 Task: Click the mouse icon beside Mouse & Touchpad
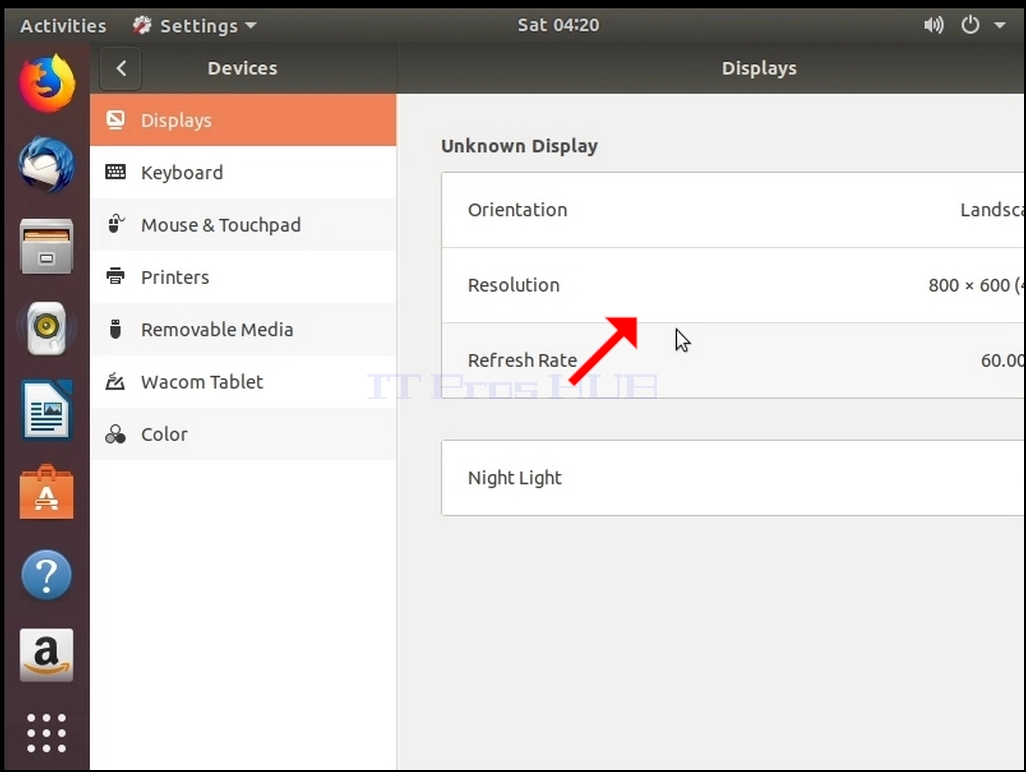[115, 224]
